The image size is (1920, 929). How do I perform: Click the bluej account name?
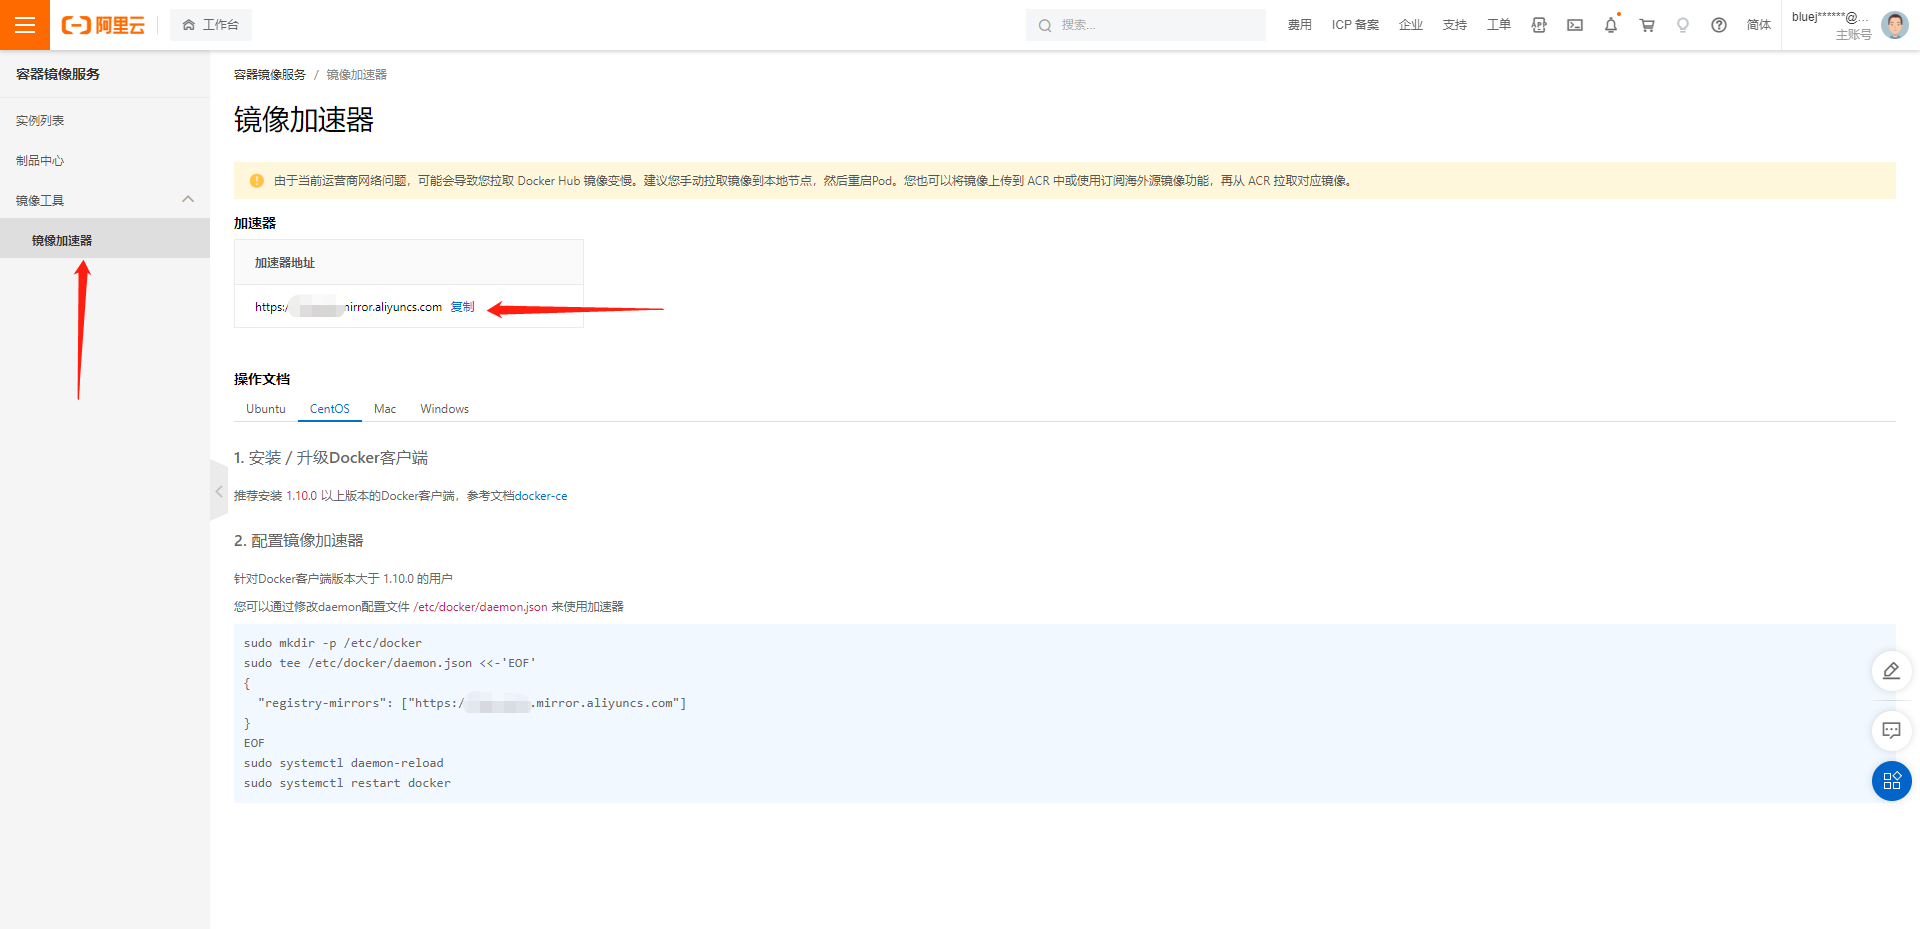(x=1830, y=17)
